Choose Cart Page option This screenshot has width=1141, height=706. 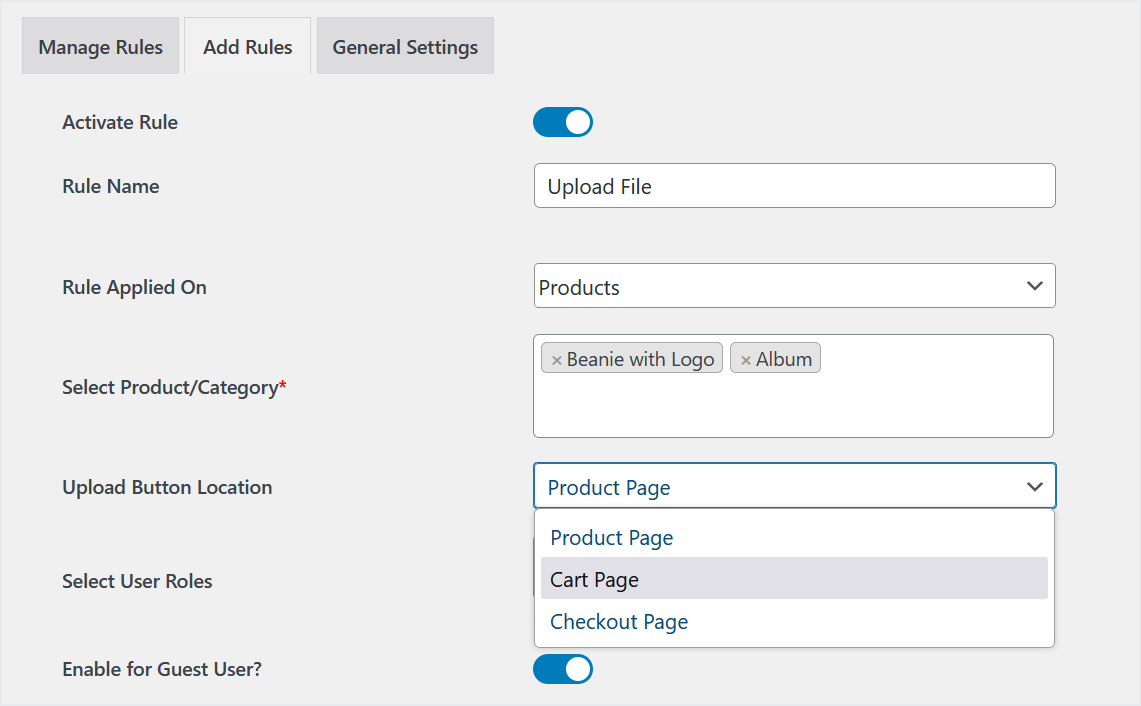coord(795,579)
